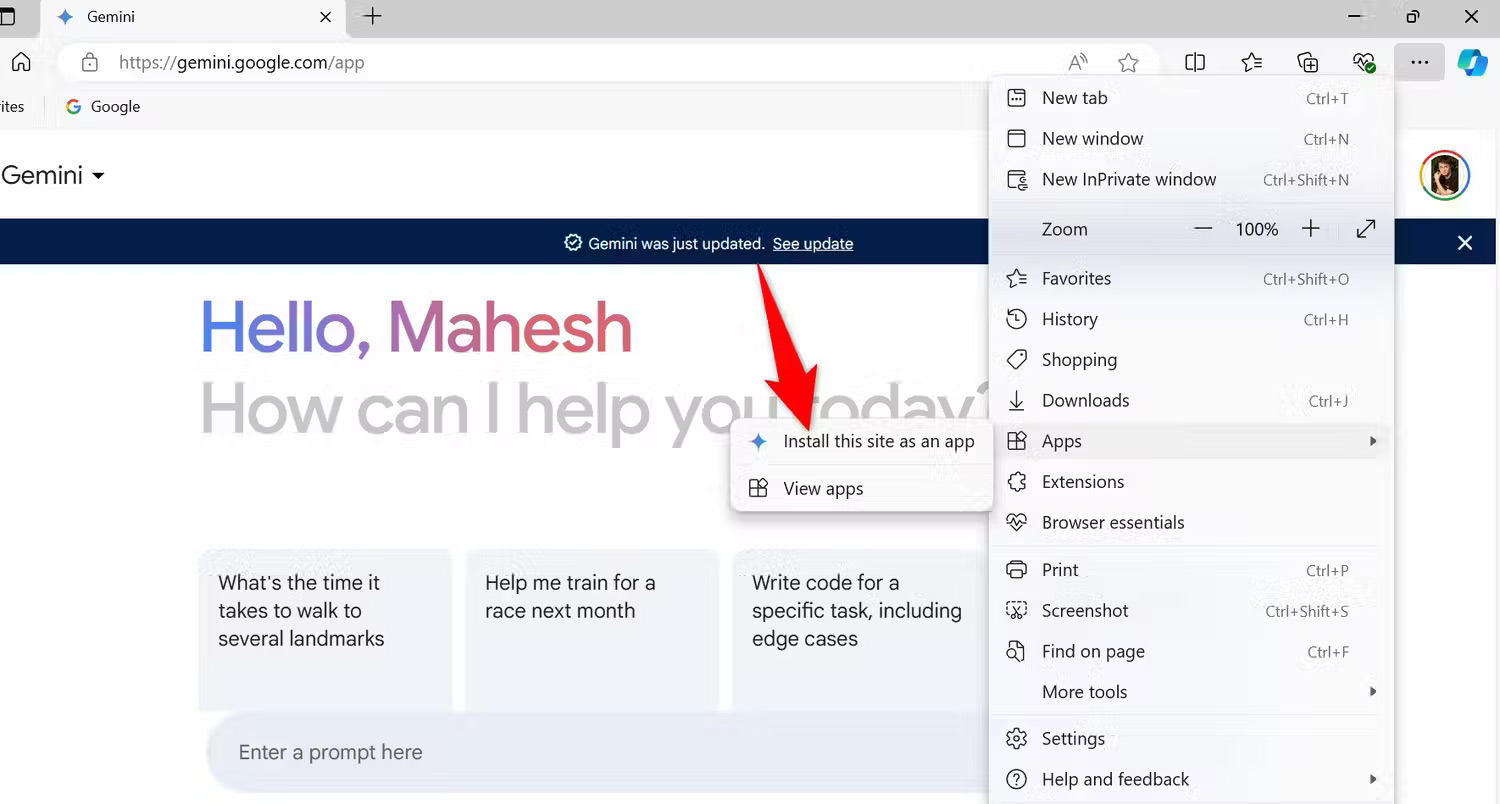Open Browser essentials heart icon in the toolbar

1364,63
